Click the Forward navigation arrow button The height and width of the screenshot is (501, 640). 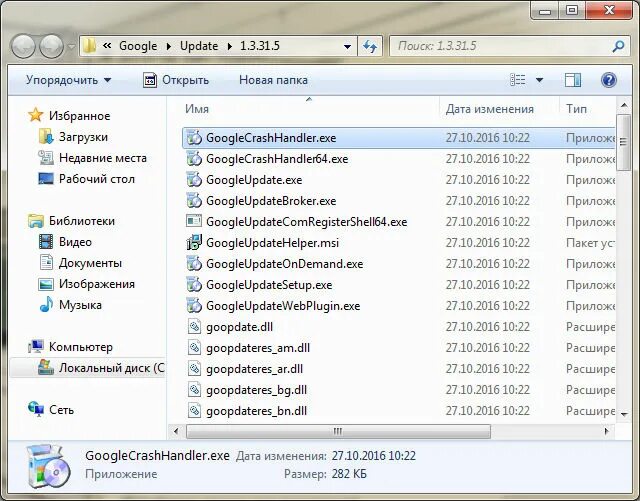pyautogui.click(x=51, y=46)
